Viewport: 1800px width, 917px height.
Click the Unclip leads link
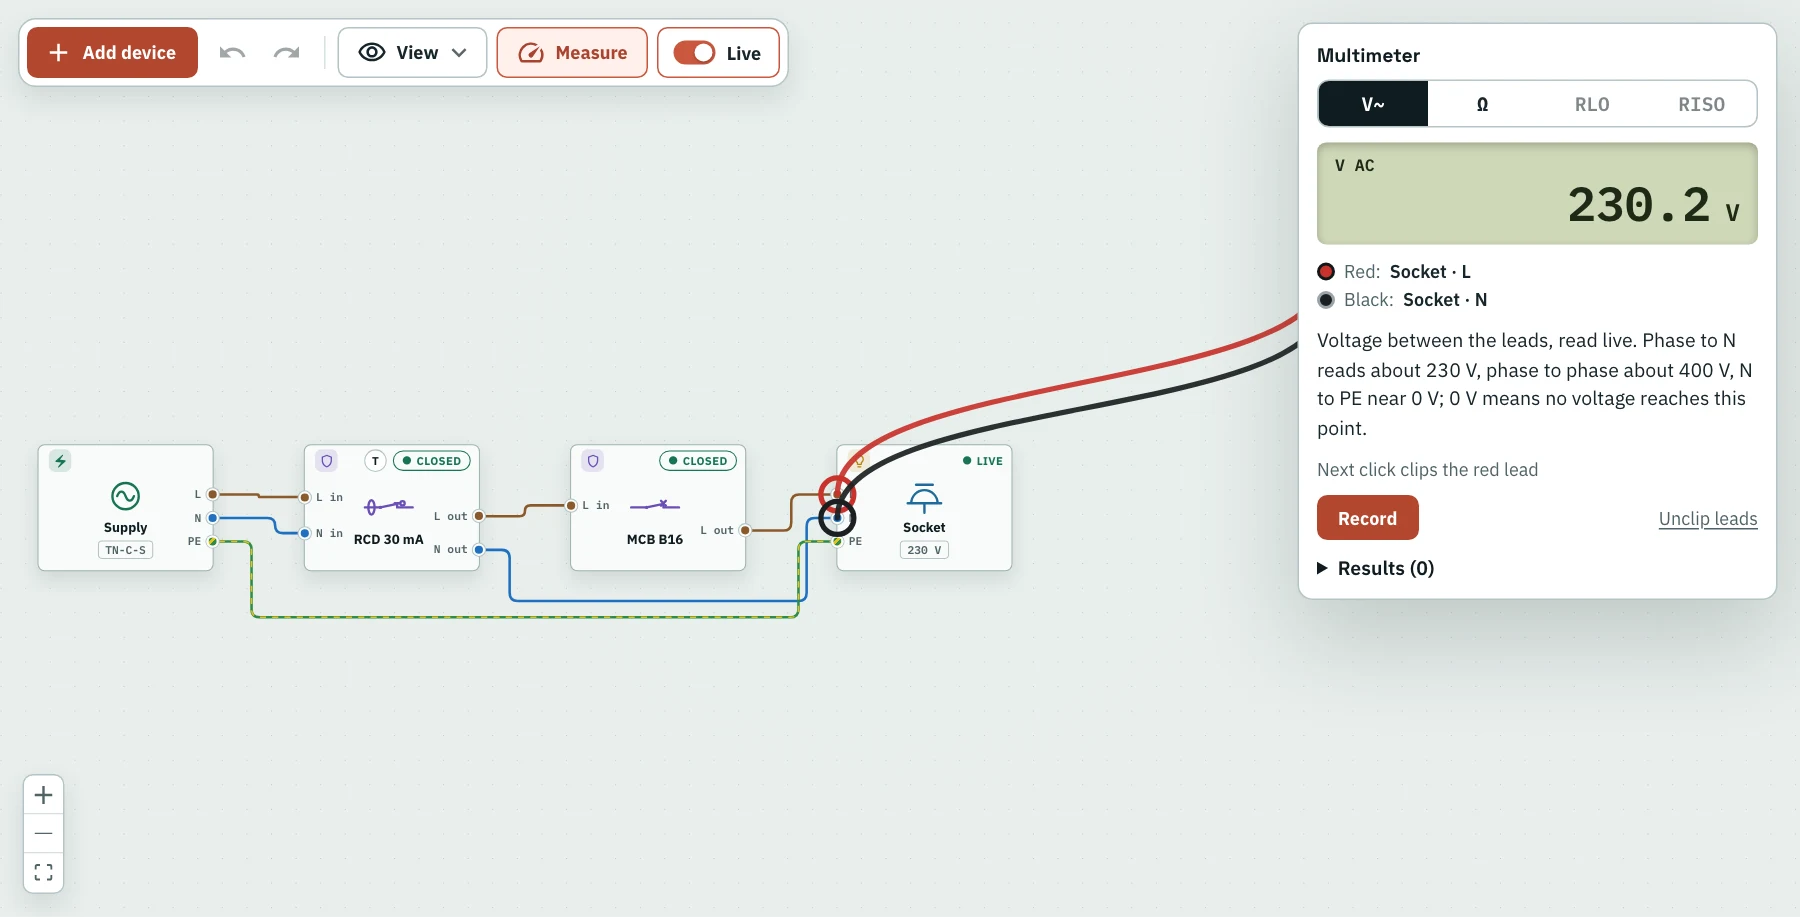click(x=1708, y=519)
